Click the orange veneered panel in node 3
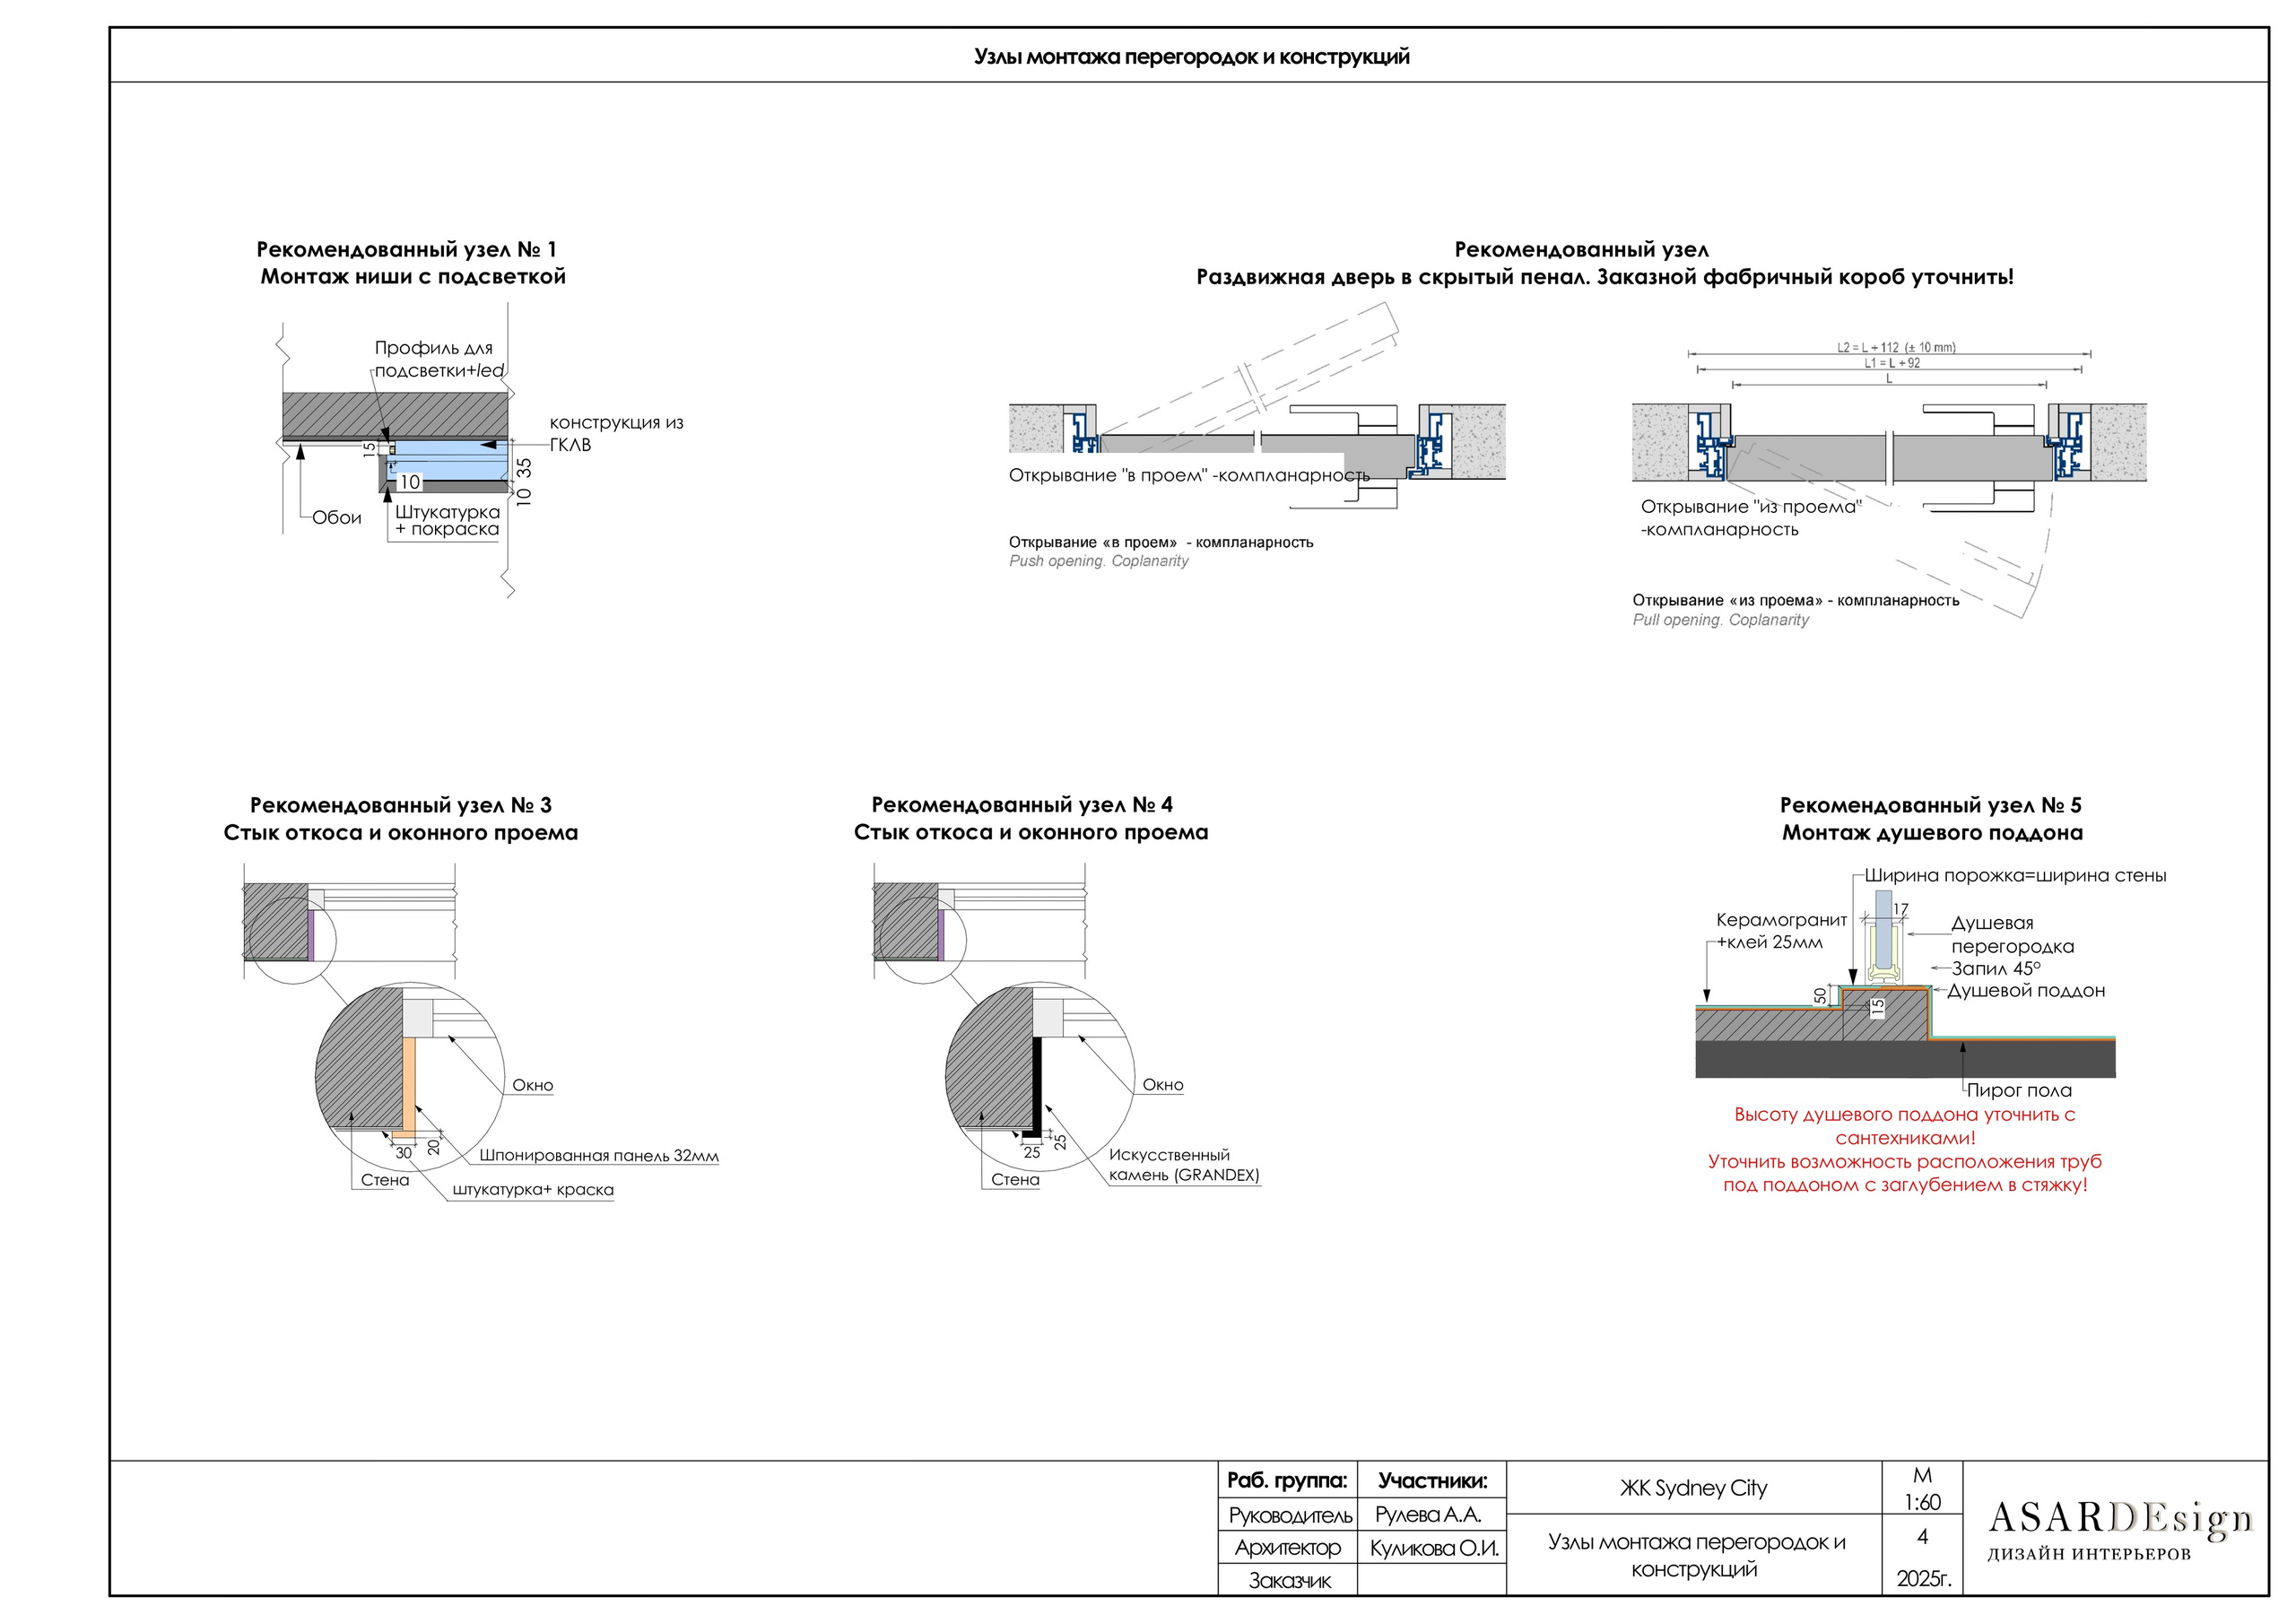This screenshot has height=1623, width=2296. point(409,1085)
